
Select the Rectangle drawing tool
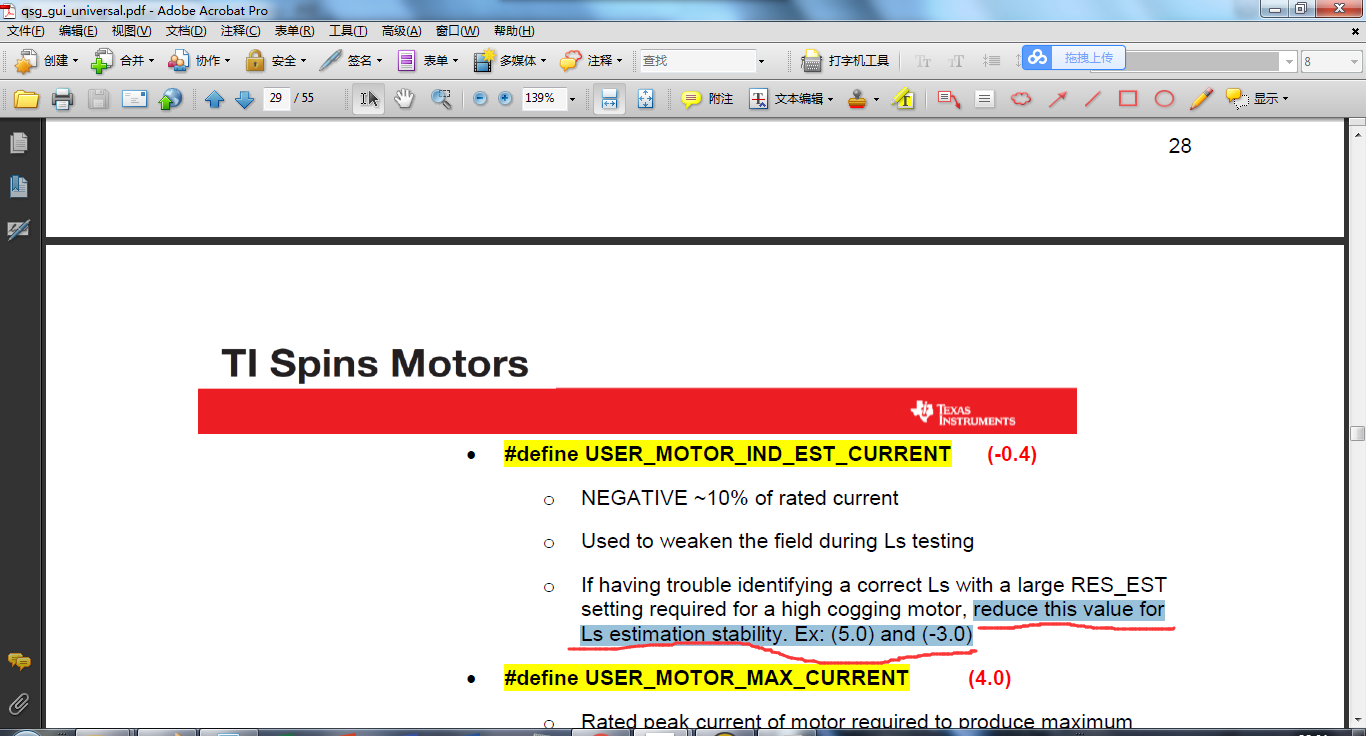(1128, 99)
